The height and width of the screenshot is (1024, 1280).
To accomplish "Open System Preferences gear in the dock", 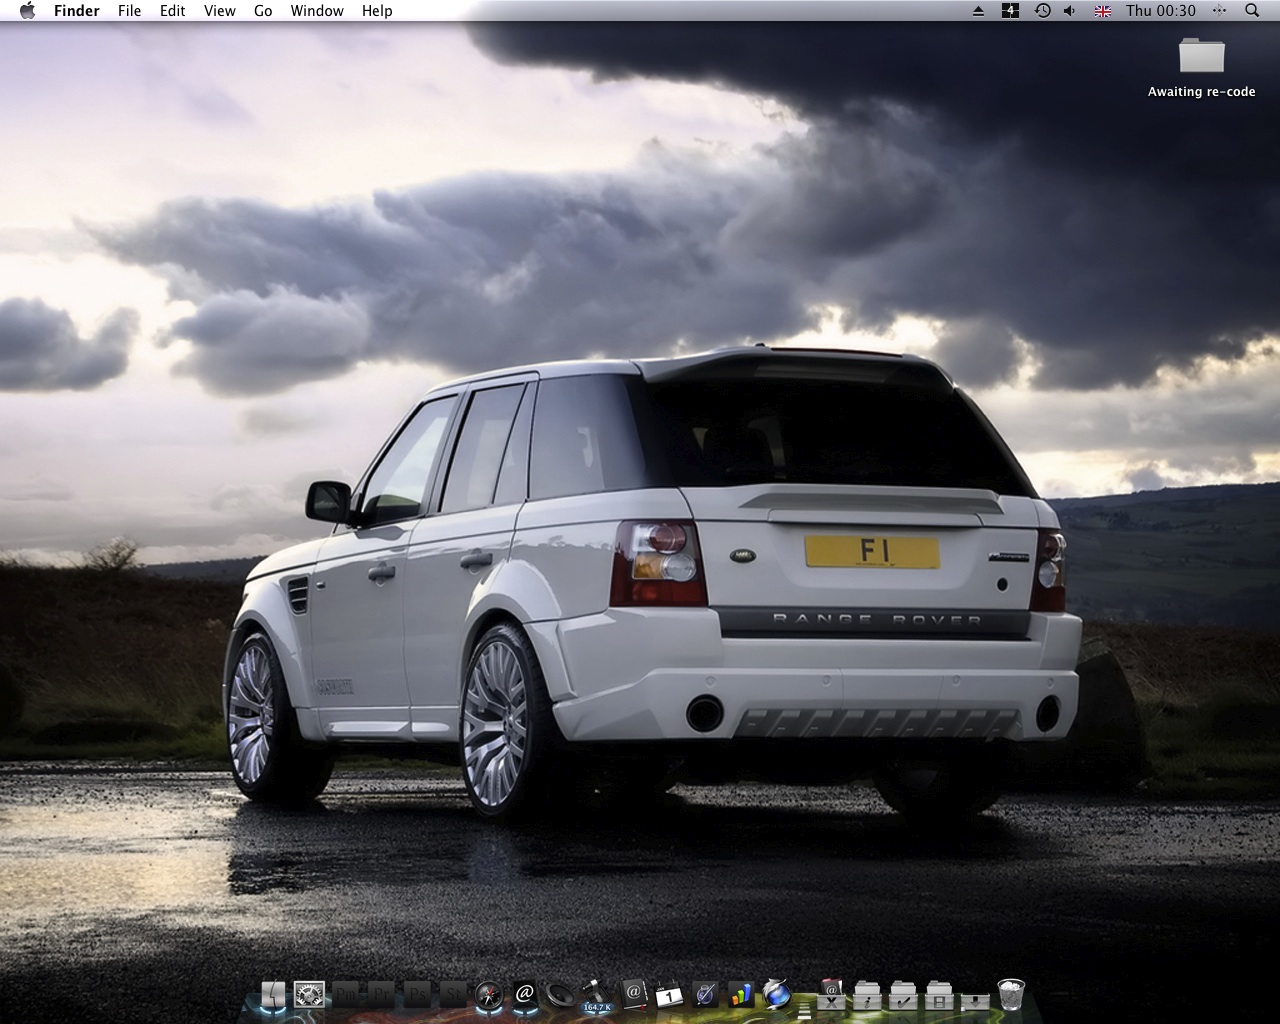I will click(309, 995).
